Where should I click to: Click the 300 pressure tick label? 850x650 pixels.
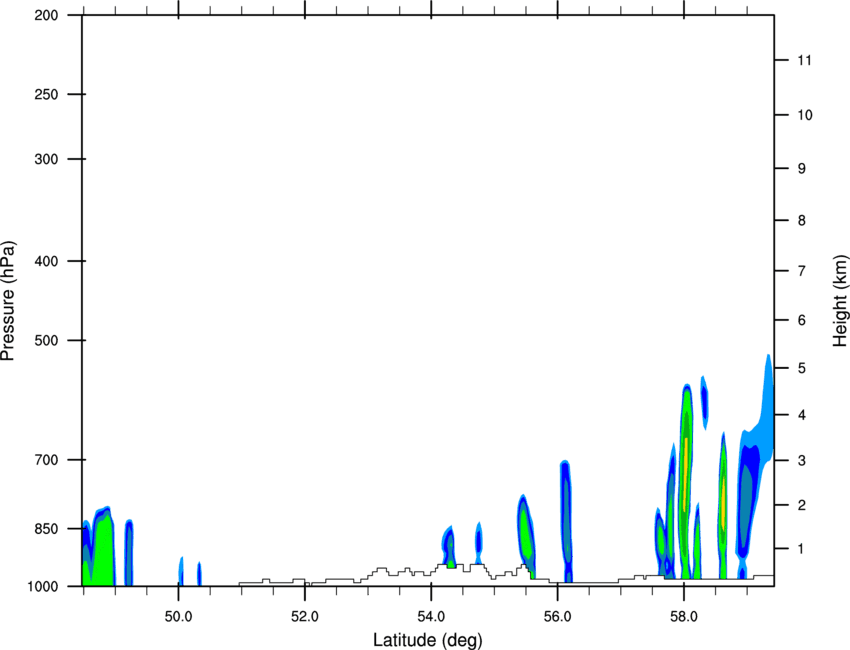[46, 159]
